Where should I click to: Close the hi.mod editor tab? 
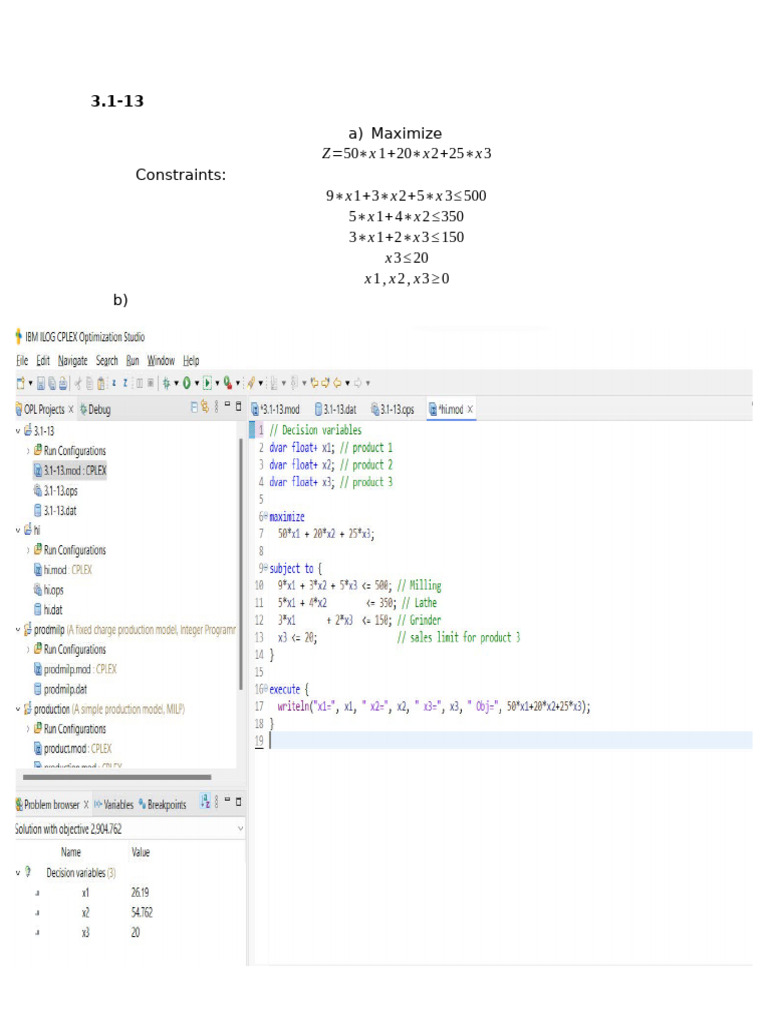(x=470, y=409)
